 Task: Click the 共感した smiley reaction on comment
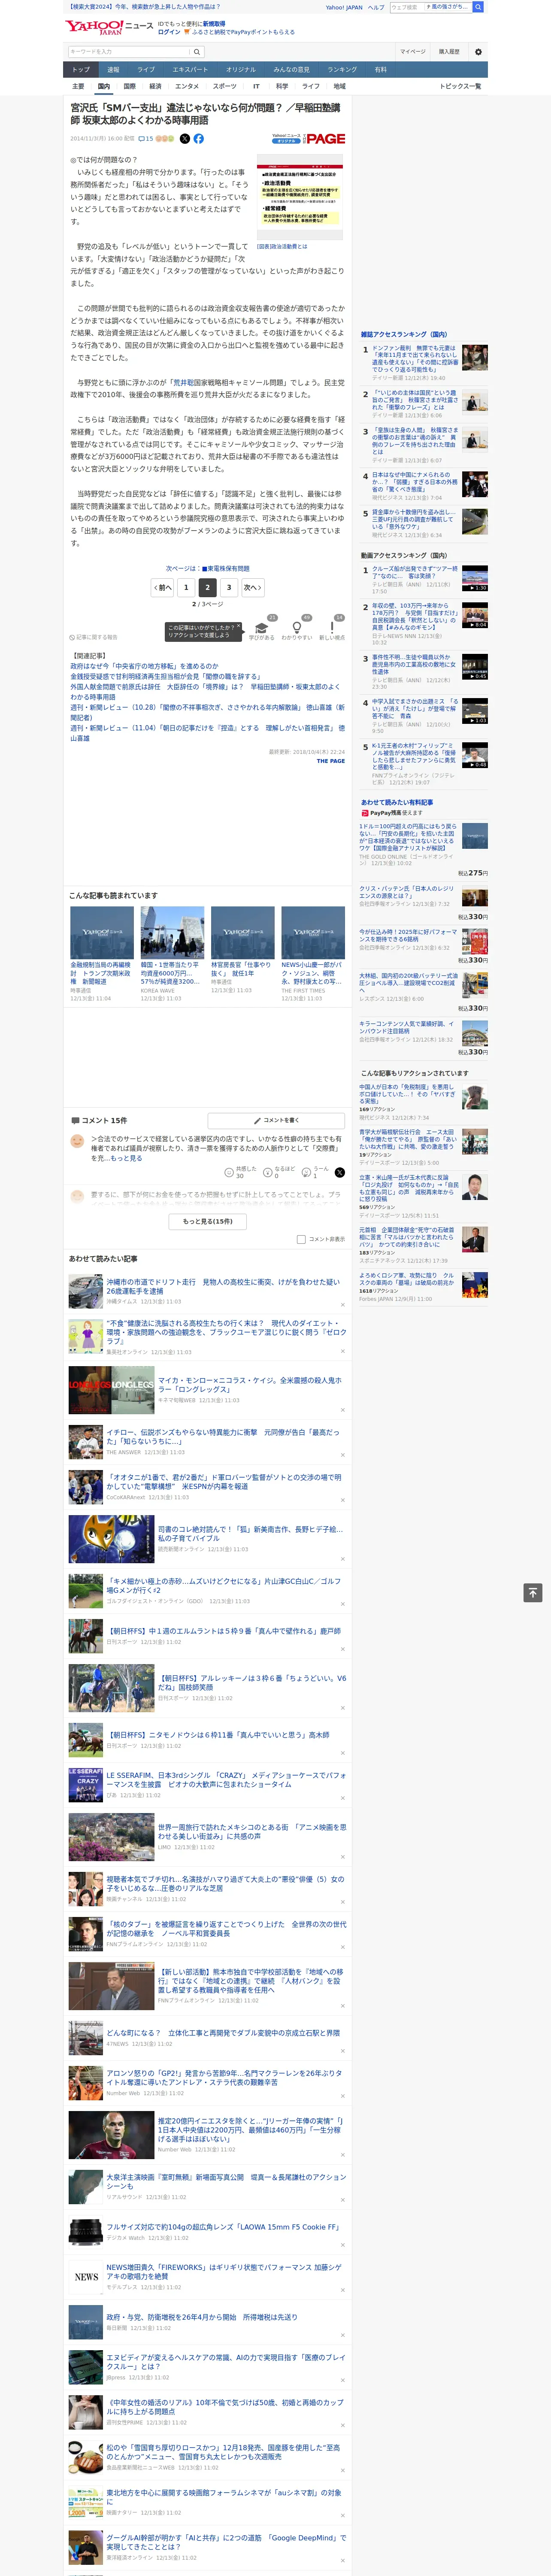point(229,1172)
